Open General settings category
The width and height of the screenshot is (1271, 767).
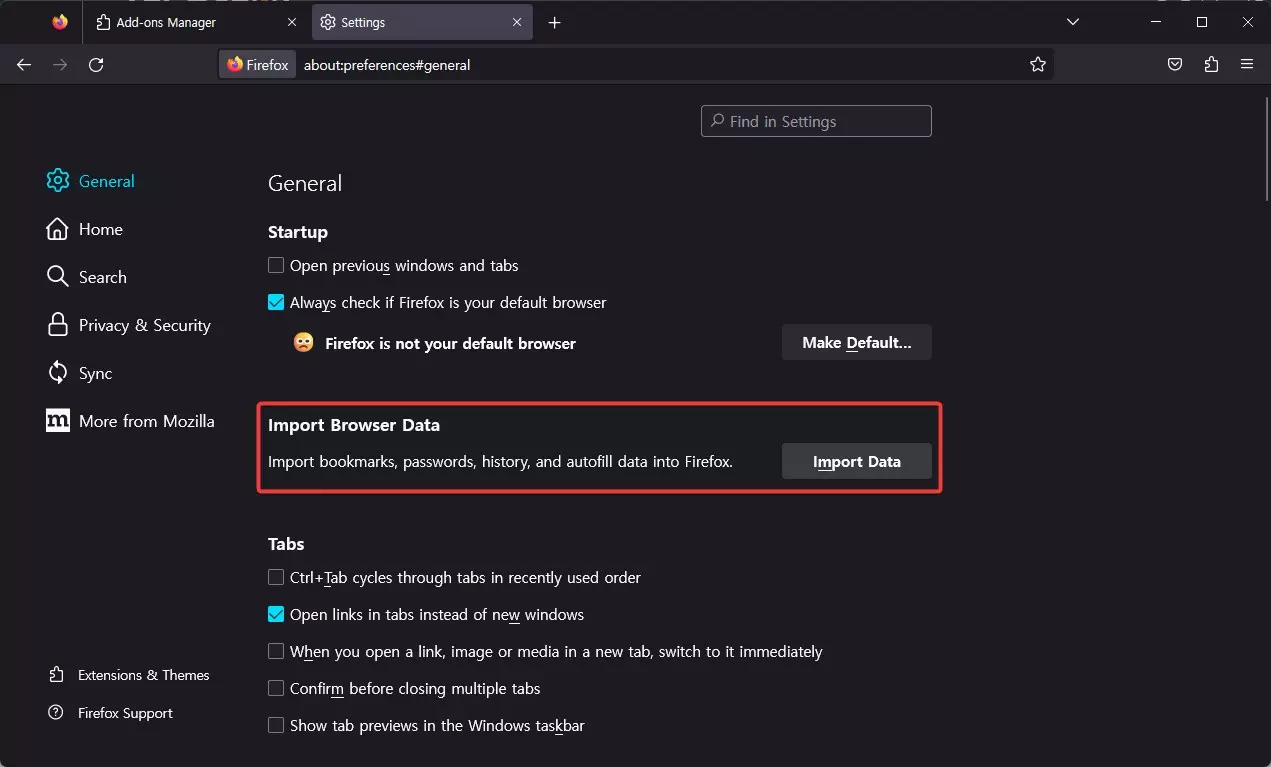coord(91,181)
